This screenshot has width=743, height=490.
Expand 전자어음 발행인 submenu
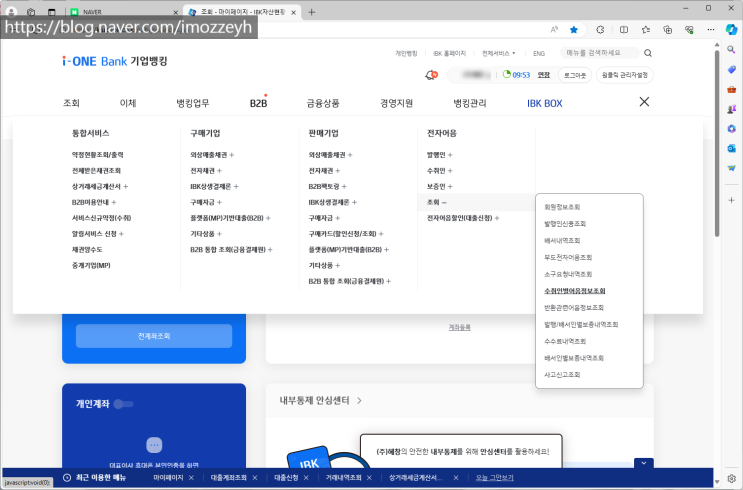pos(450,155)
